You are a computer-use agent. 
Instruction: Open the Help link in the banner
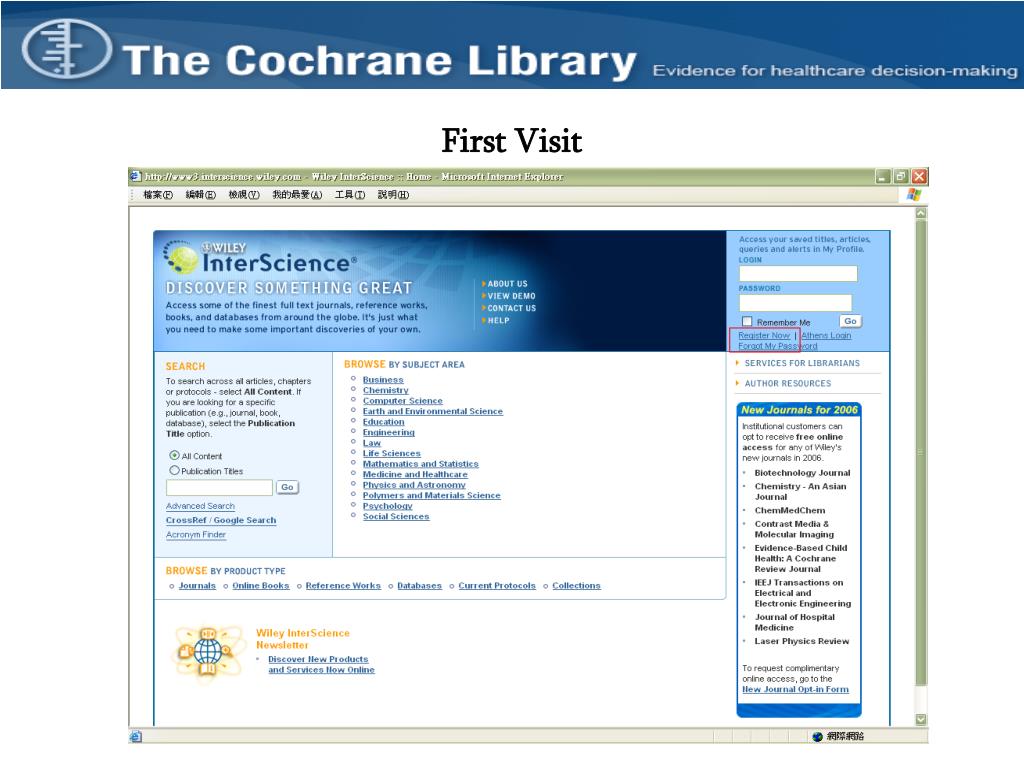[x=498, y=321]
